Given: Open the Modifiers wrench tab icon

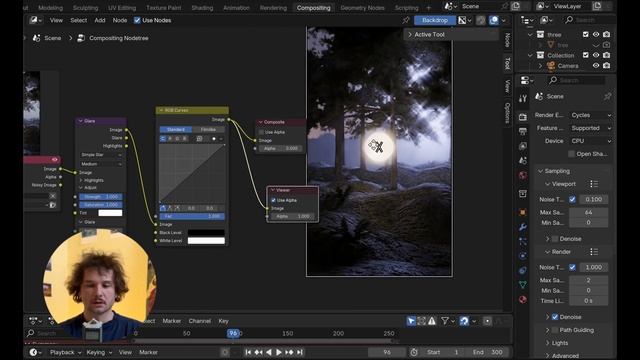Looking at the screenshot, I should 523,227.
